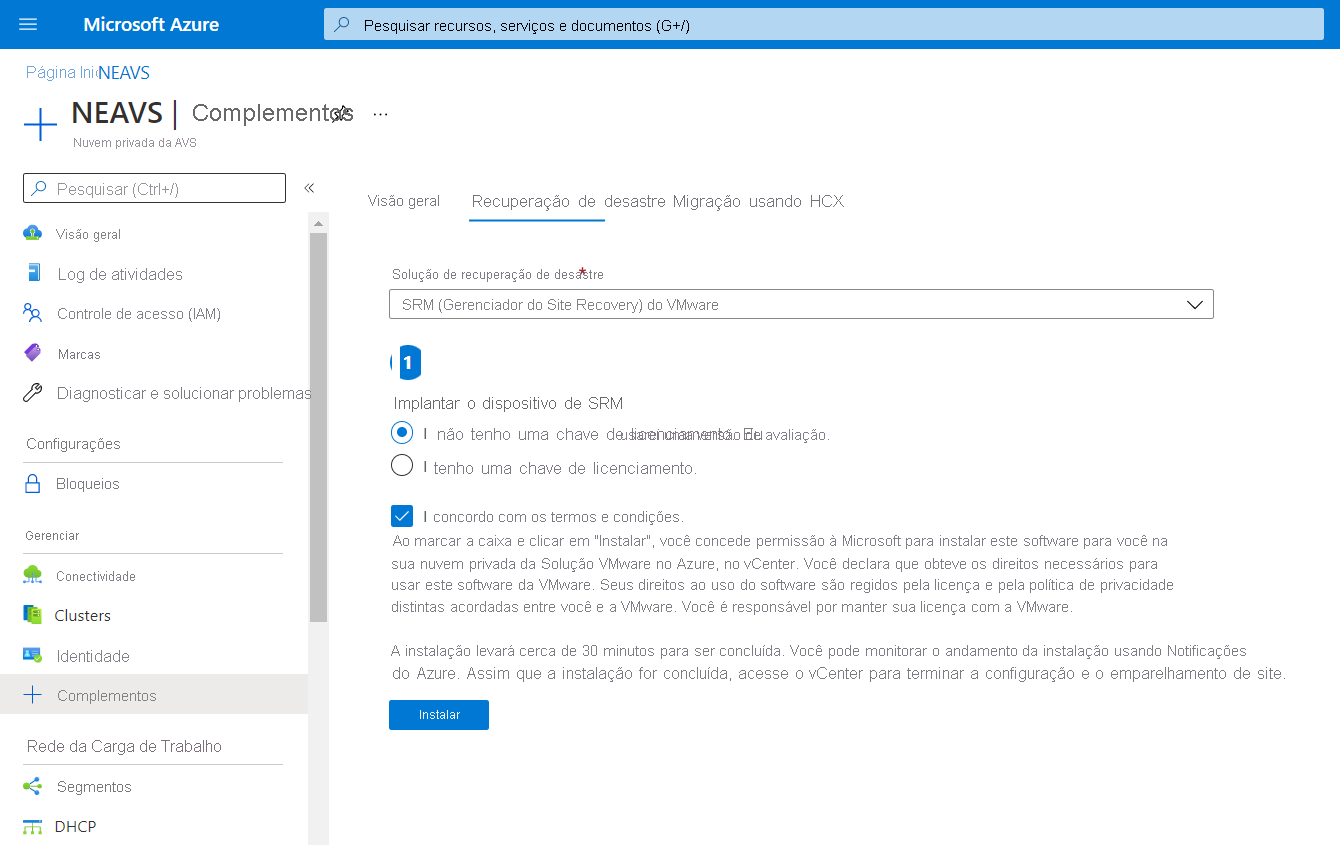
Task: Collapse the sidebar with double chevron
Action: (x=309, y=188)
